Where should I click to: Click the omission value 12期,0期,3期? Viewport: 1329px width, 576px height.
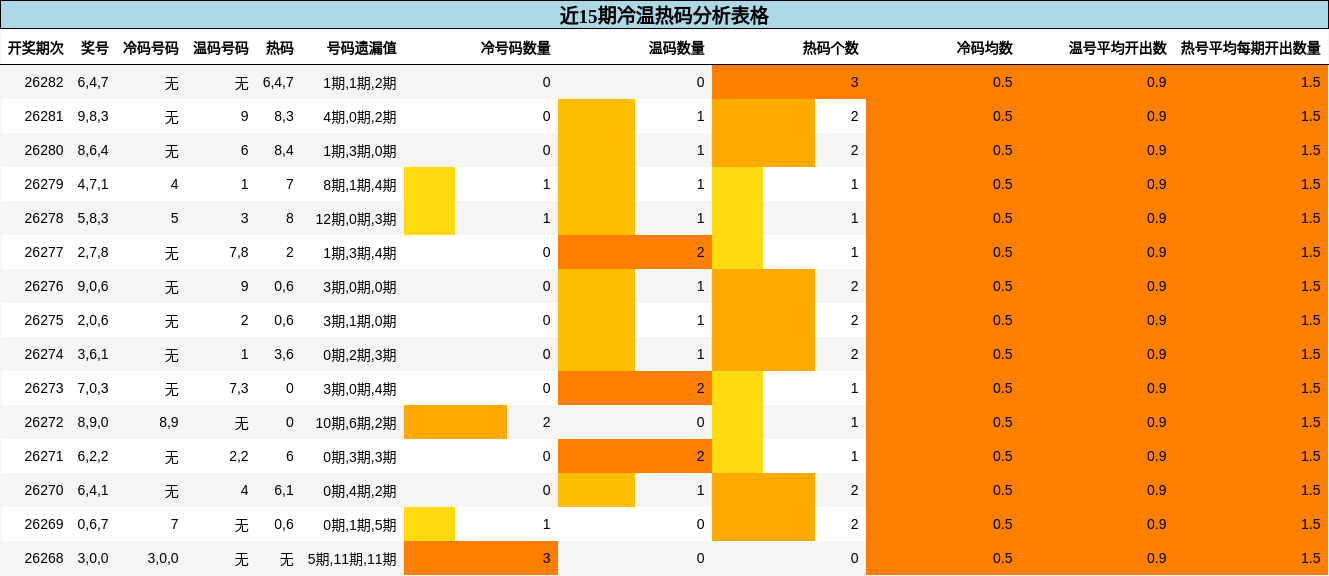point(356,219)
